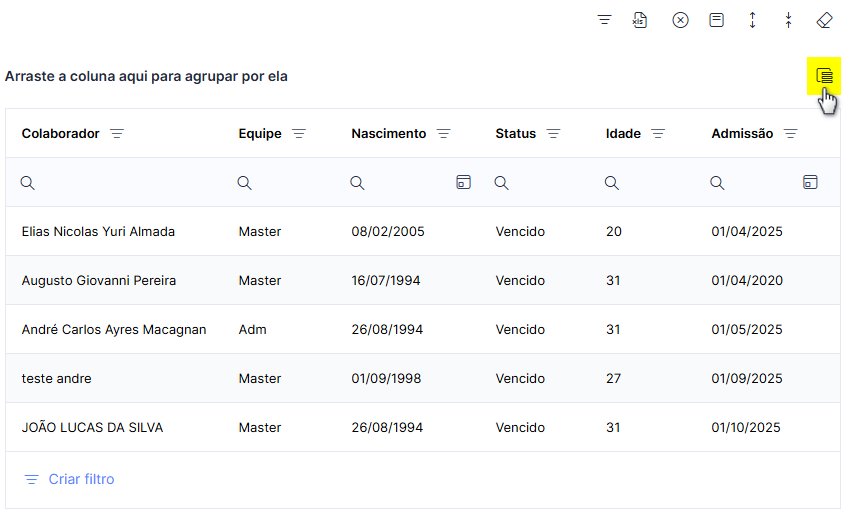The image size is (845, 513).
Task: Open Equipe column header filter
Action: [299, 134]
